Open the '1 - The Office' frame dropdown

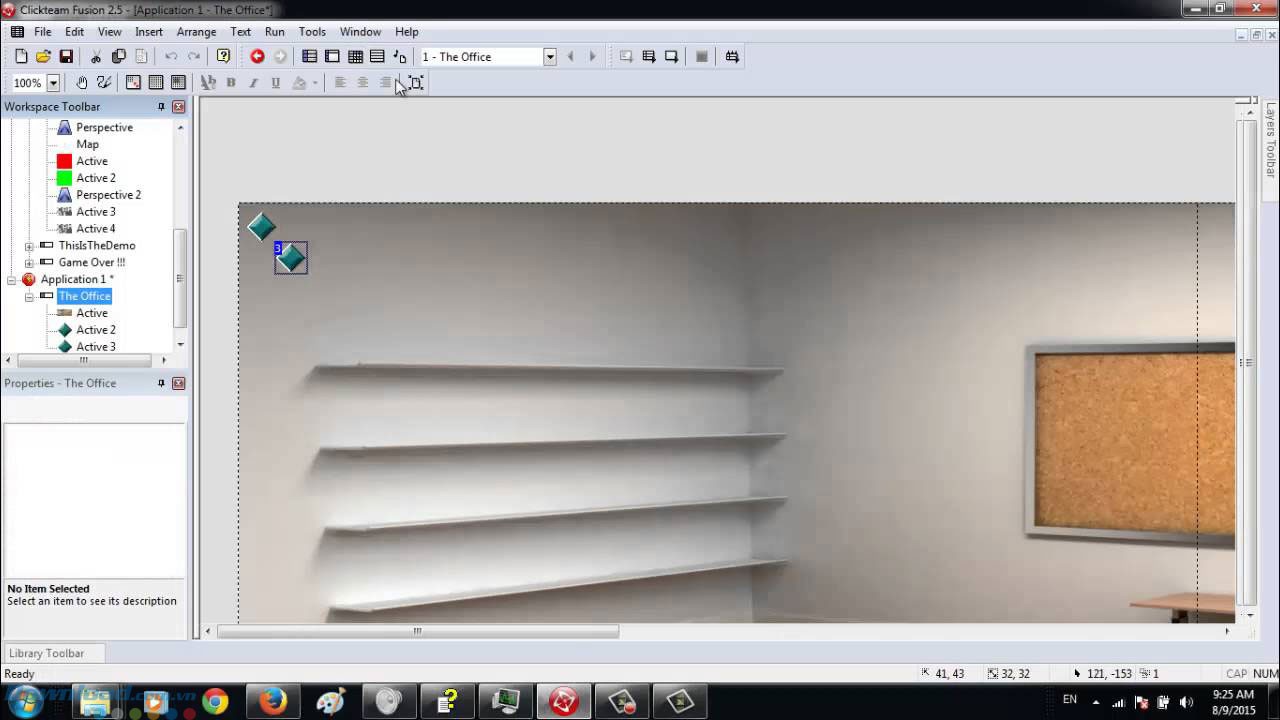click(550, 56)
